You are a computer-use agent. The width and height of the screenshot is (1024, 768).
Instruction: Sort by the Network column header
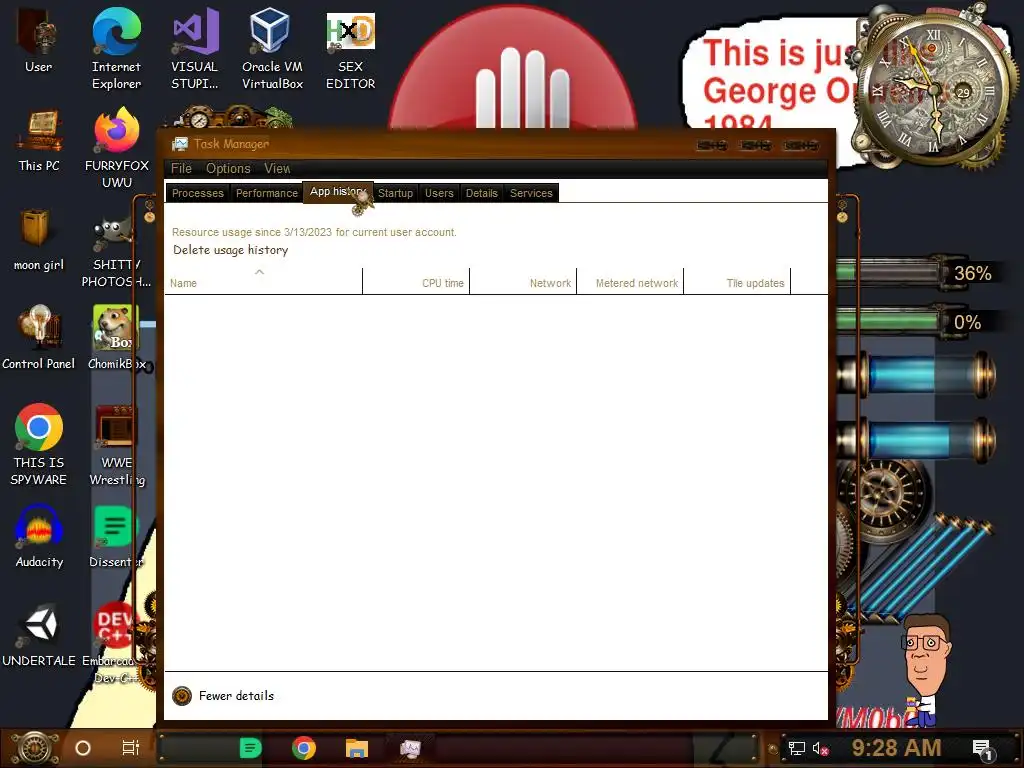coord(523,281)
